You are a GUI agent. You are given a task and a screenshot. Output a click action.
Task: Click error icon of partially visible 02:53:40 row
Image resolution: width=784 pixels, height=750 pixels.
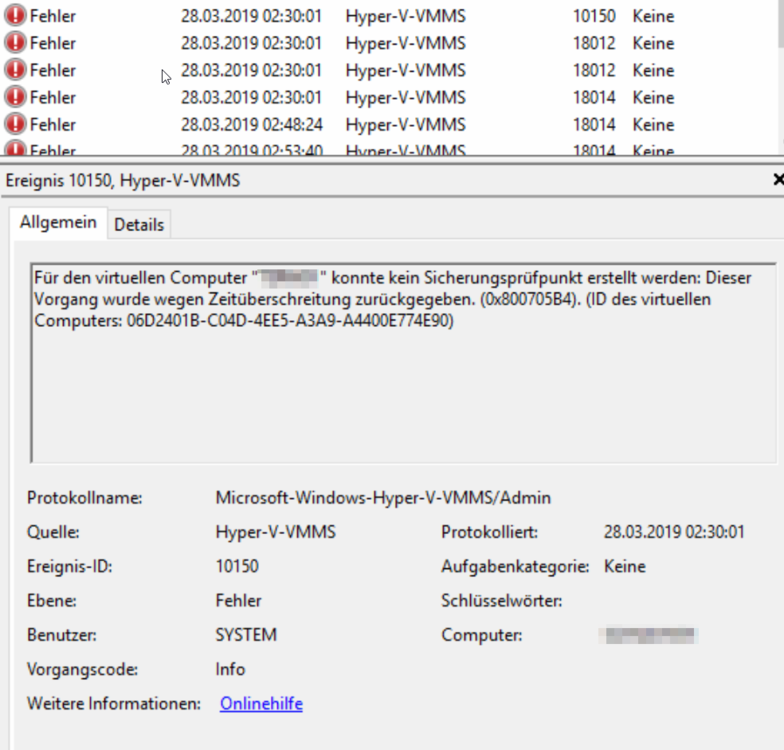coord(16,150)
